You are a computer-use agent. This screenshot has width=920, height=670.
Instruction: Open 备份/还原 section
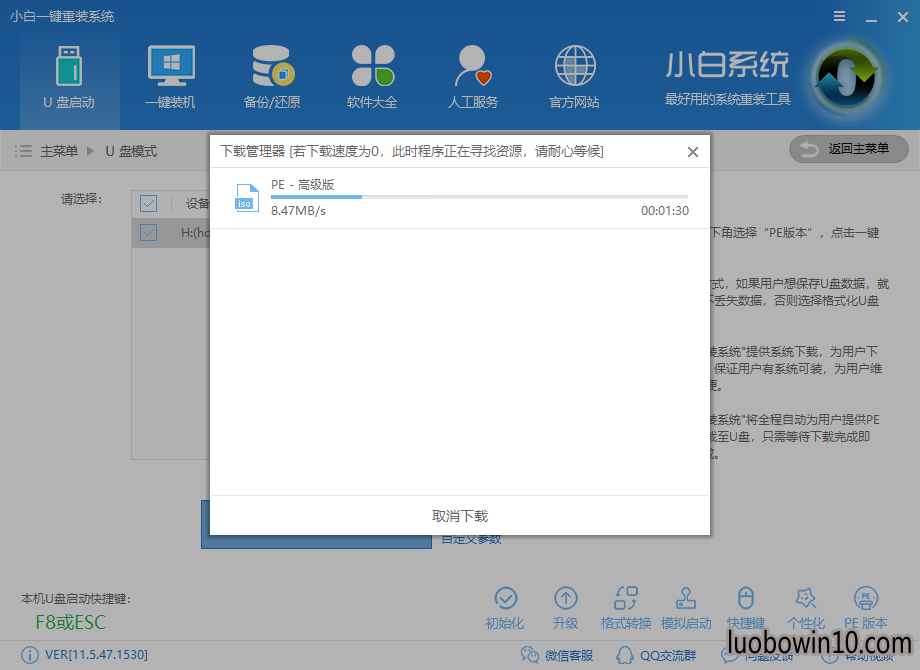[272, 78]
